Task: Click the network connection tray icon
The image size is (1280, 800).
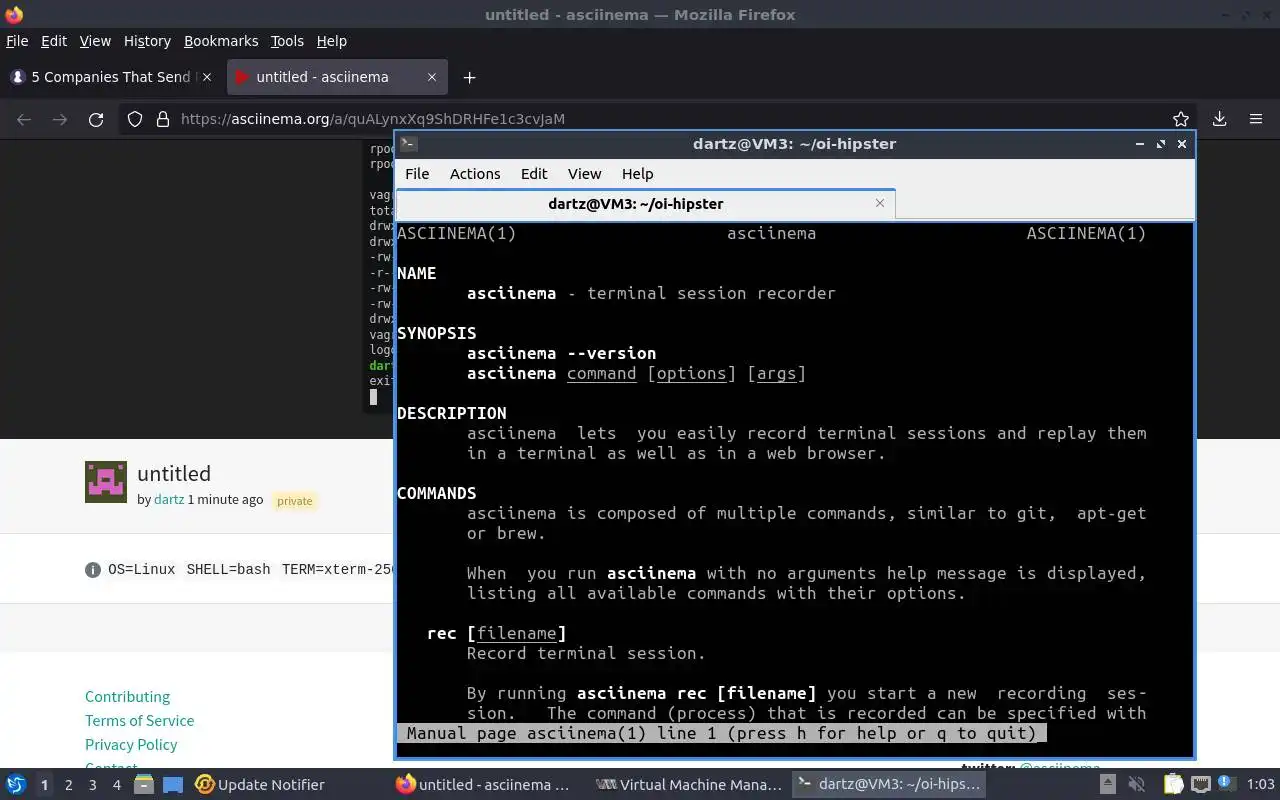Action: pyautogui.click(x=1201, y=785)
